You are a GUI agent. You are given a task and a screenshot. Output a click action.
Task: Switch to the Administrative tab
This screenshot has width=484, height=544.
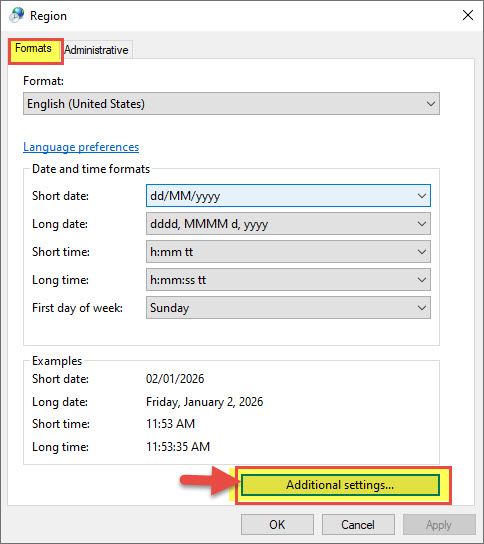click(96, 50)
